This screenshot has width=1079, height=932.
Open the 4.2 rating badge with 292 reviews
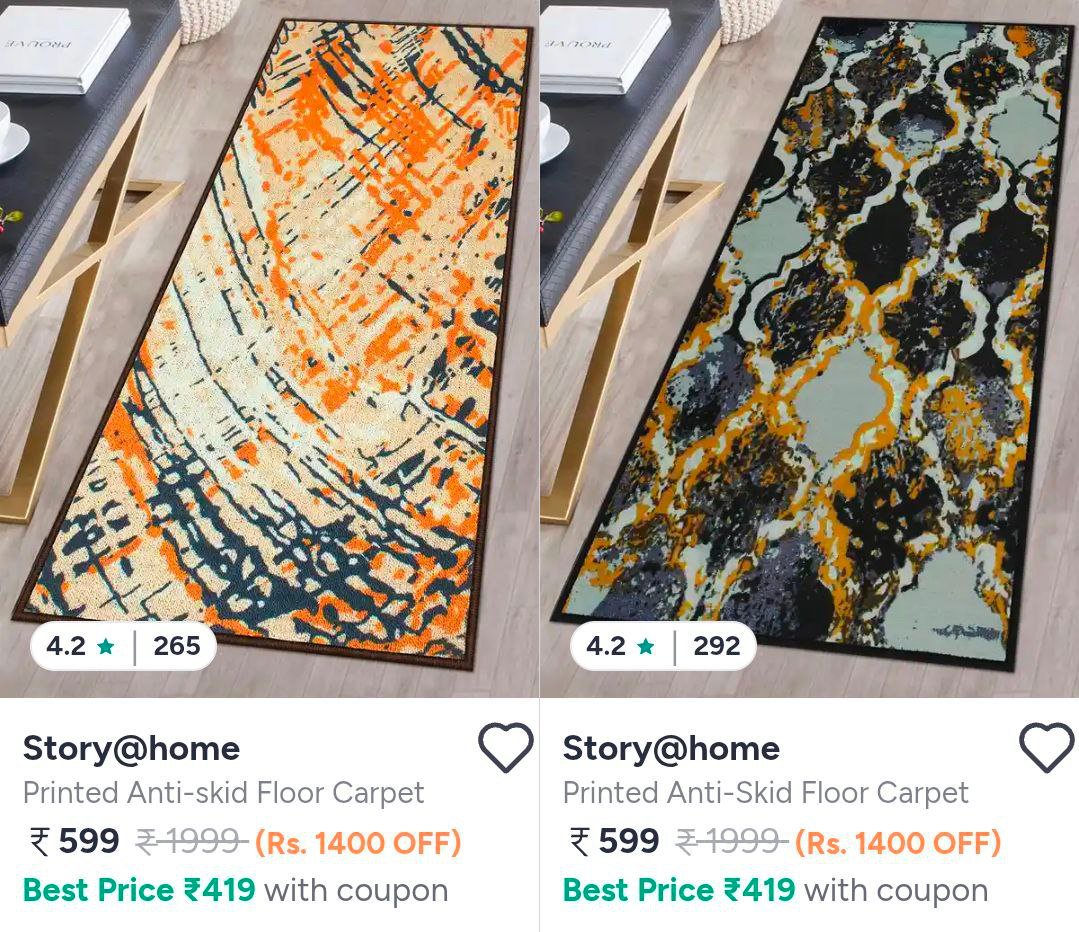(x=663, y=646)
